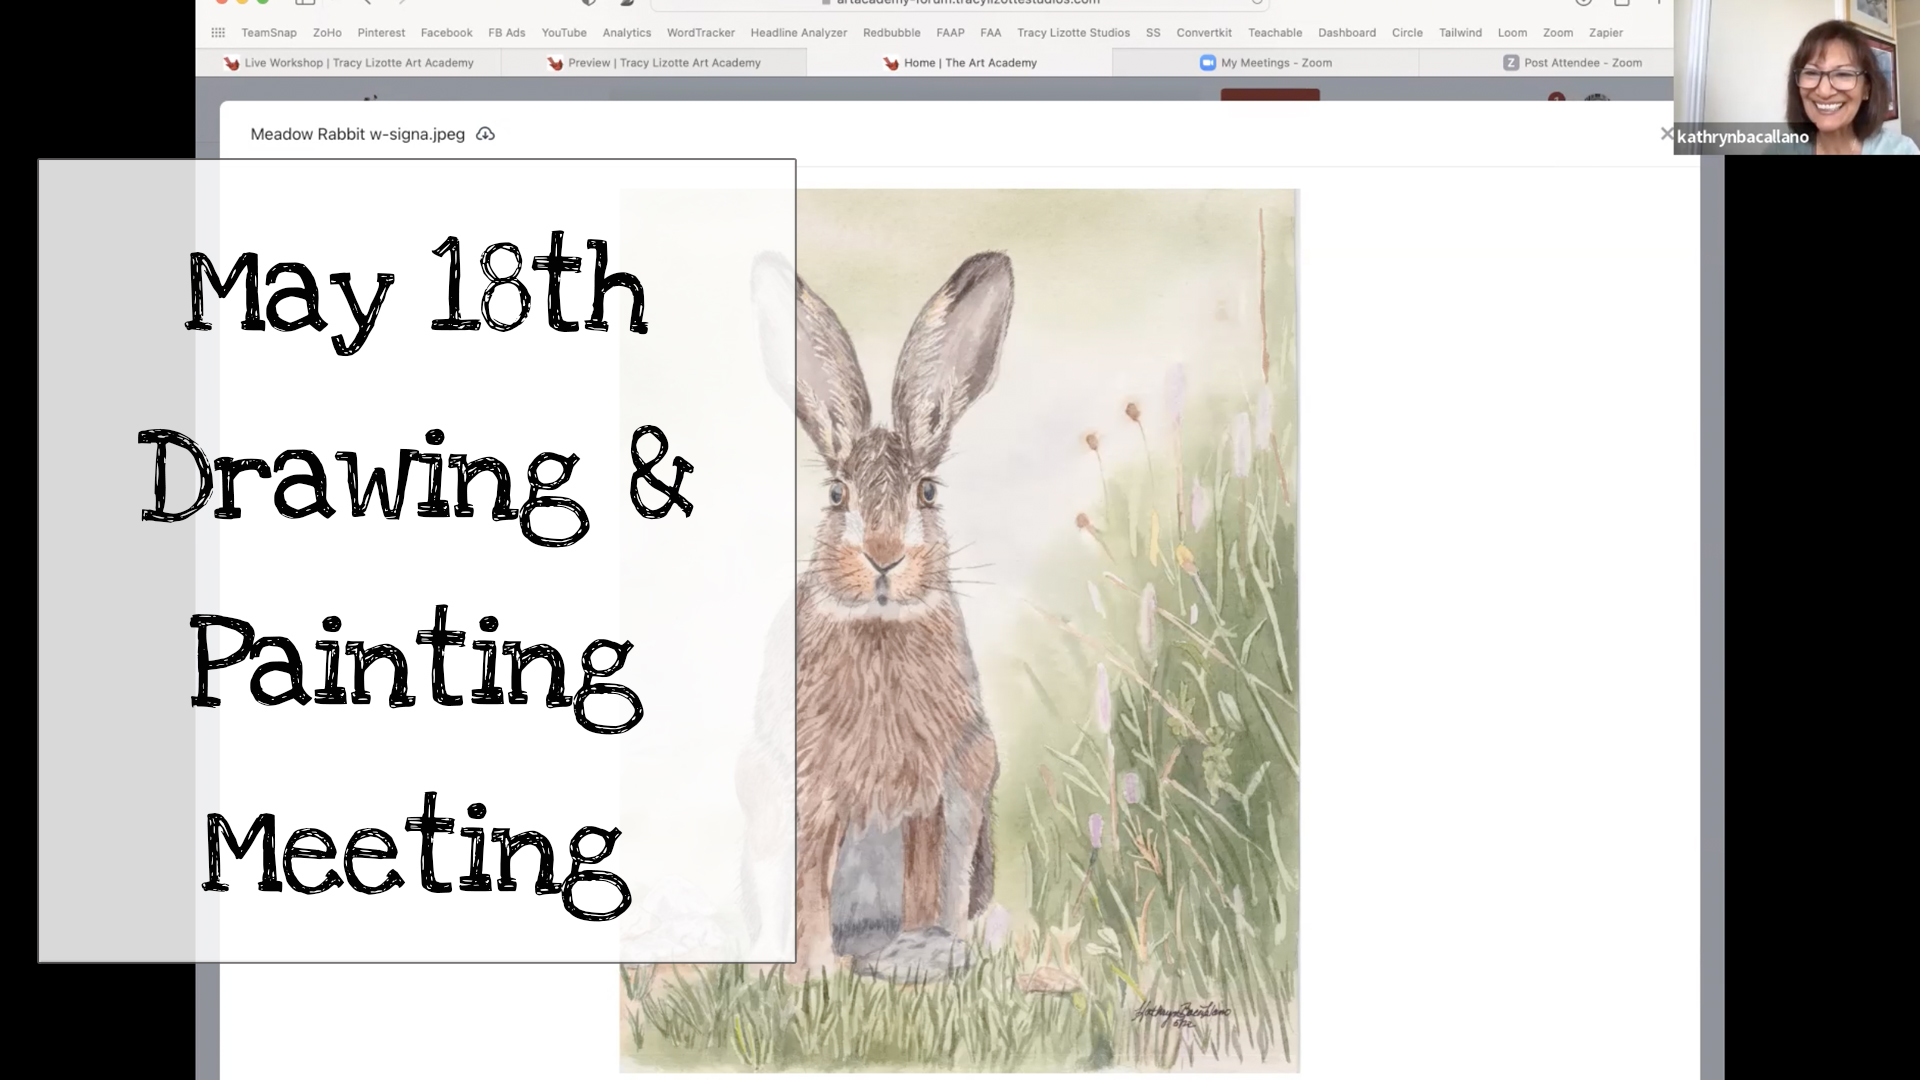Open the Facebook bookmark
The height and width of the screenshot is (1080, 1920).
(446, 33)
